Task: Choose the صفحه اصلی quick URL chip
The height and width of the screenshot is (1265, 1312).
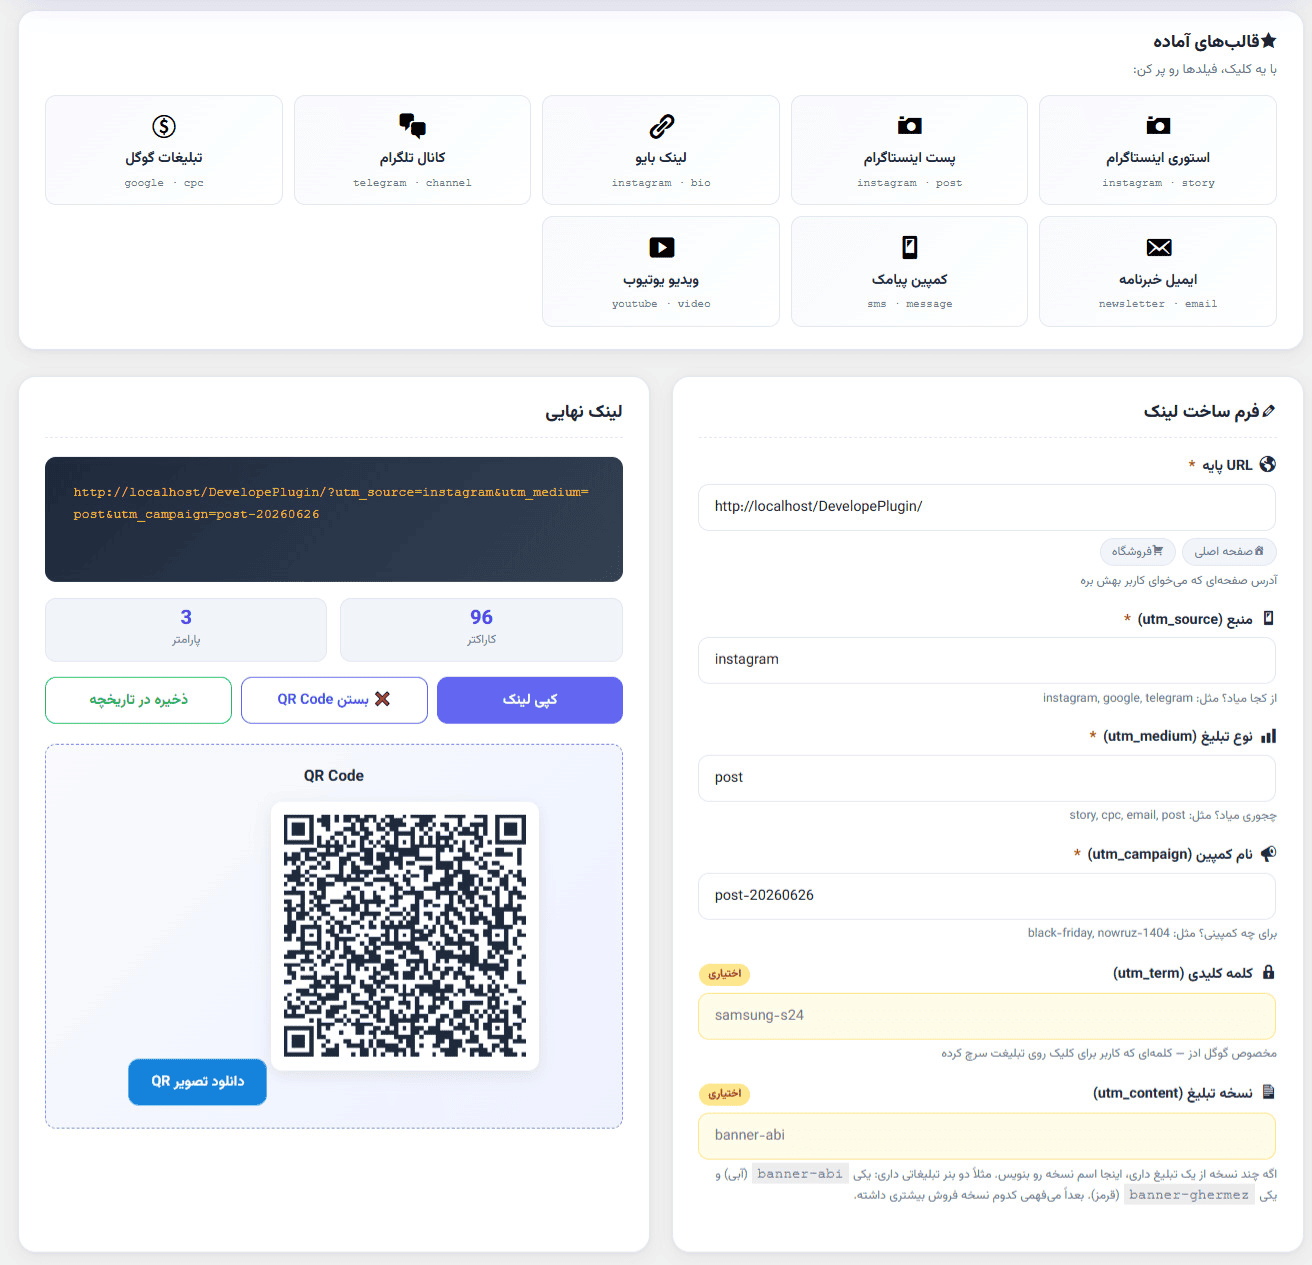Action: [x=1229, y=551]
